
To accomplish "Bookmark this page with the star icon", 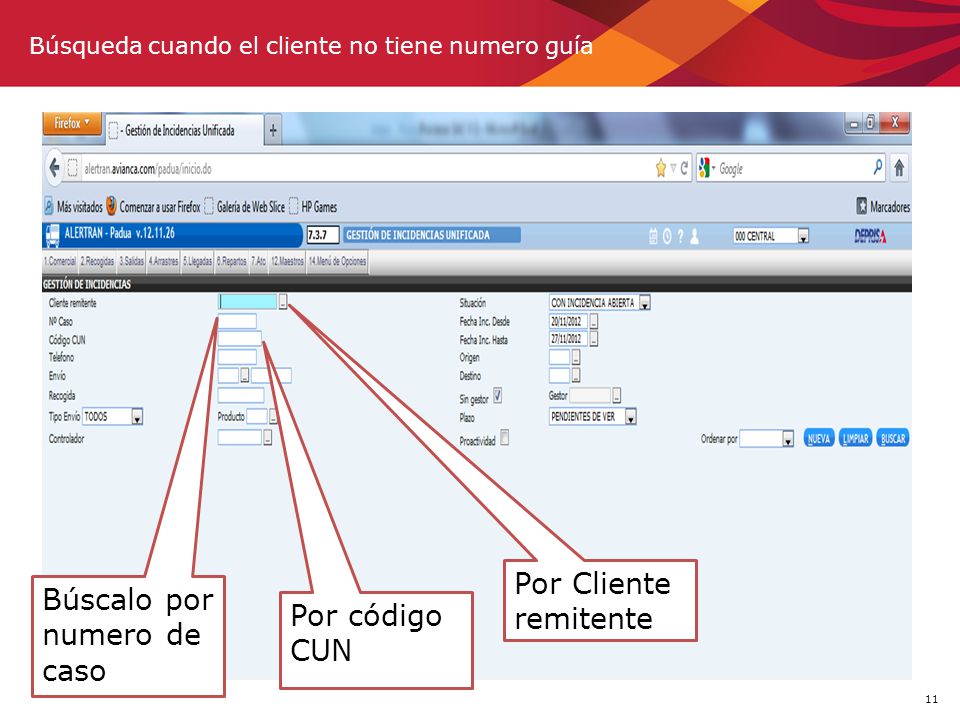I will click(661, 168).
